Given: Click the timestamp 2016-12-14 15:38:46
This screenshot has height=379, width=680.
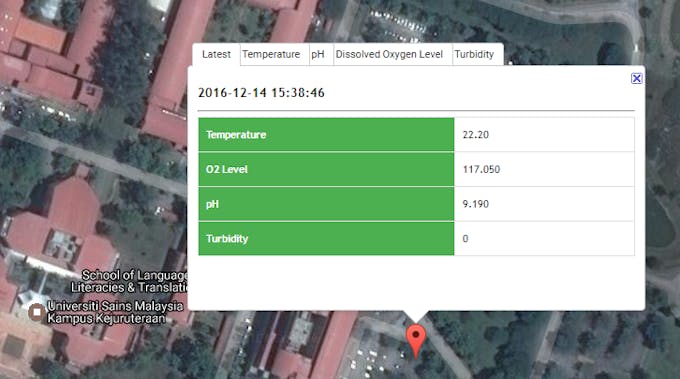Looking at the screenshot, I should 261,93.
